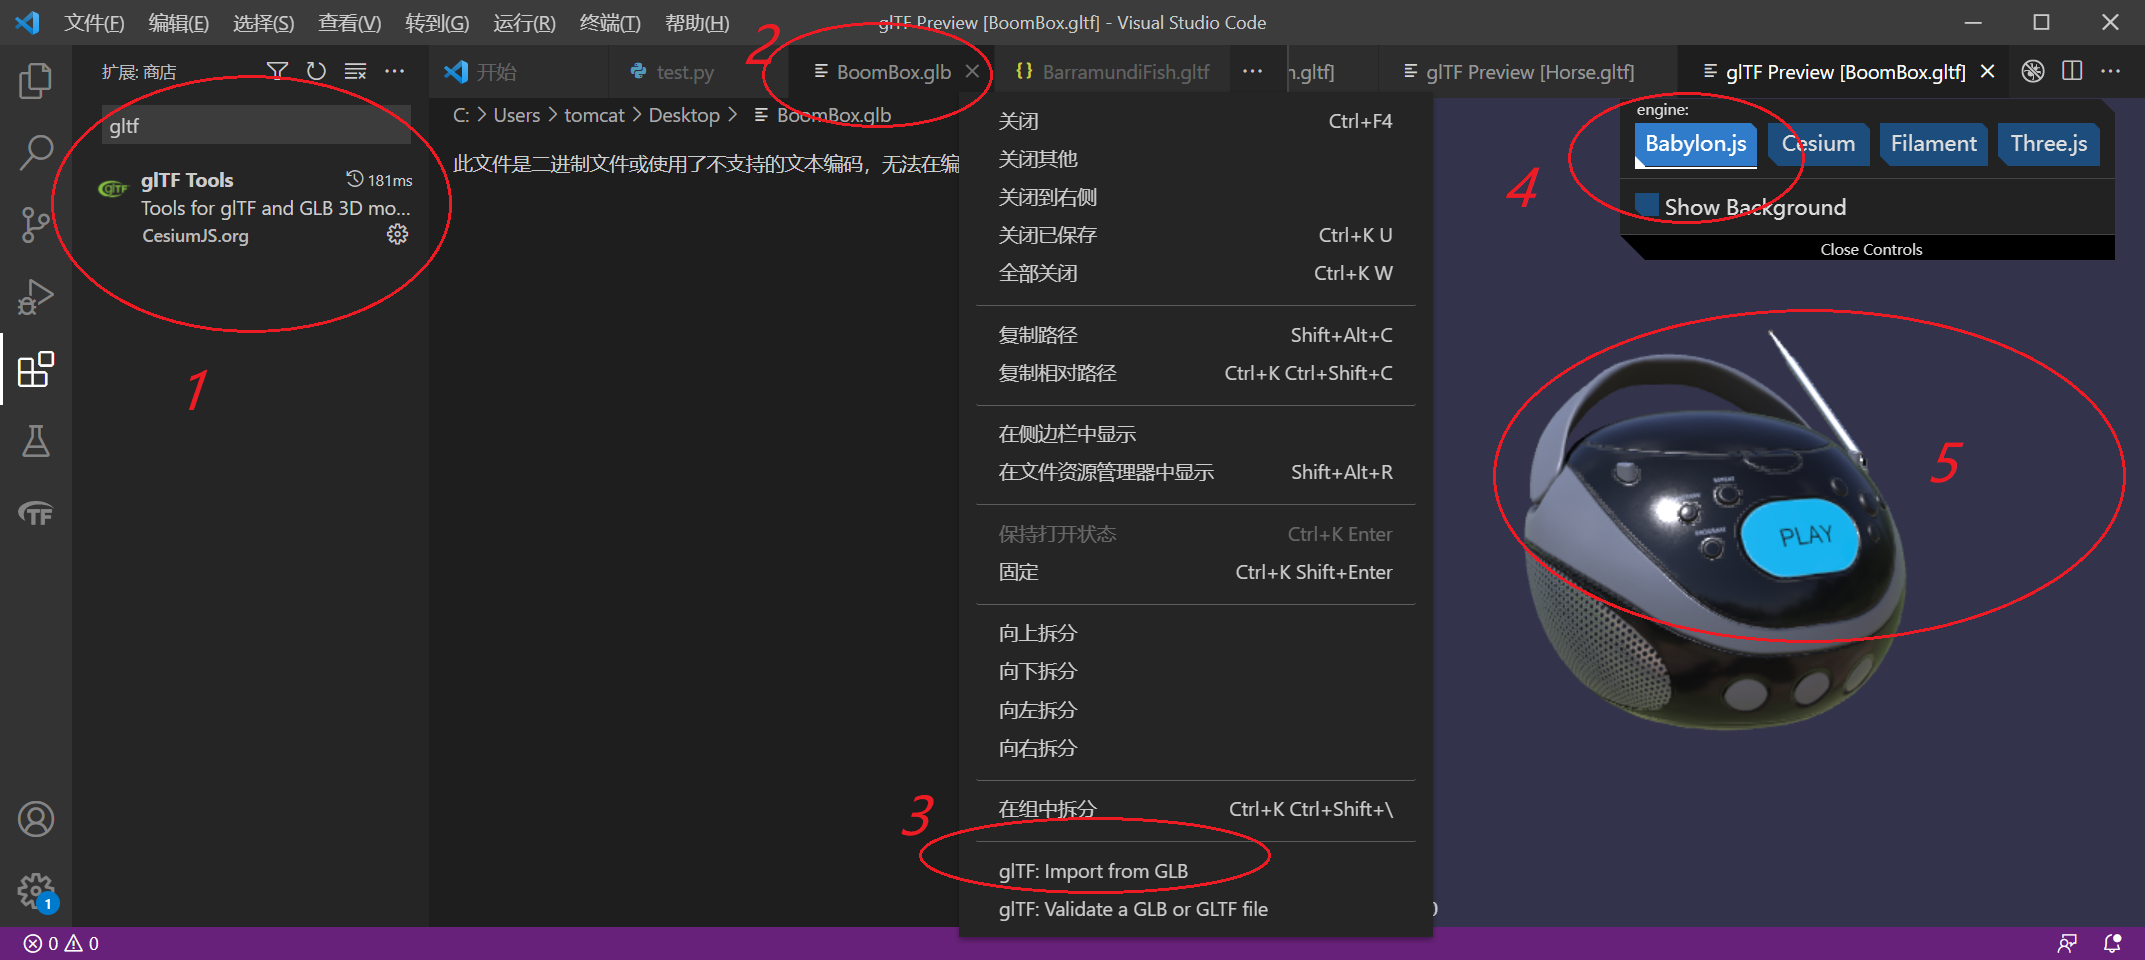
Task: Switch to the test.py tab
Action: click(683, 71)
